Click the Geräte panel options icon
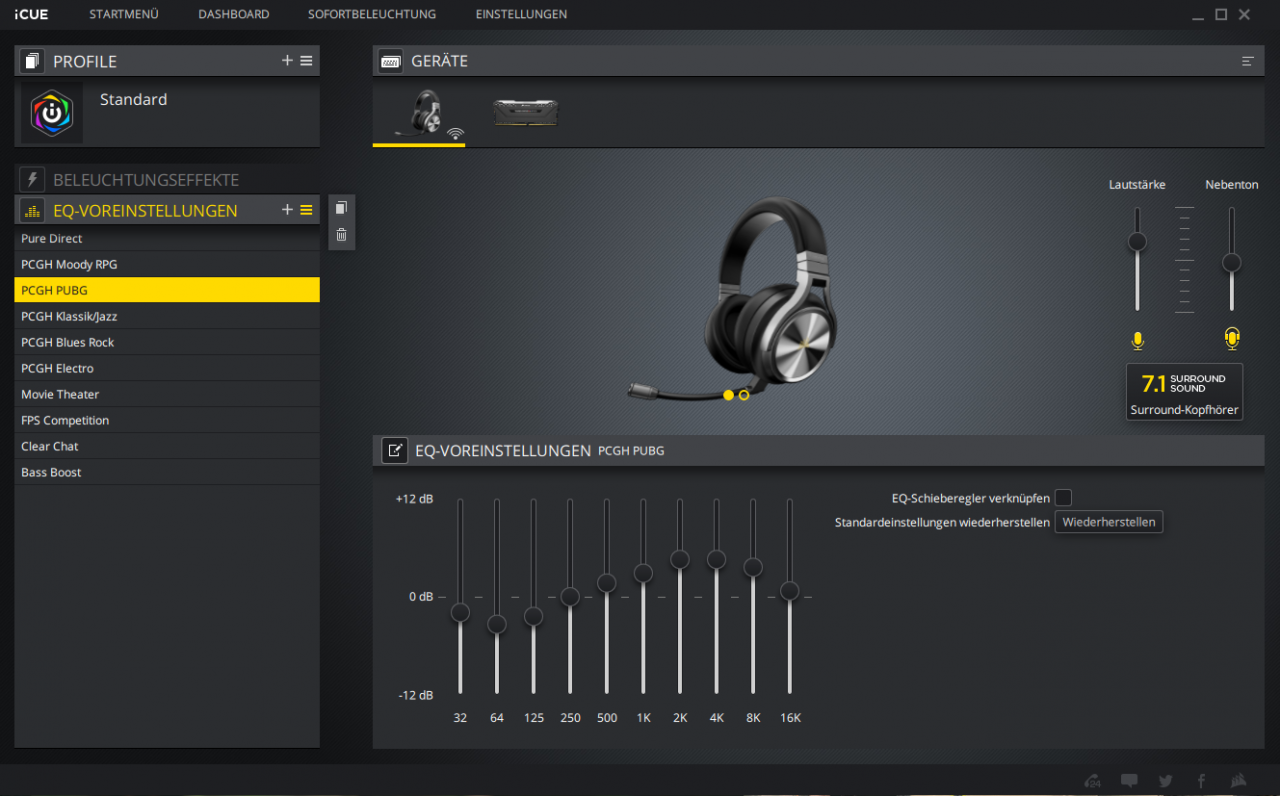The height and width of the screenshot is (796, 1280). coord(1248,61)
